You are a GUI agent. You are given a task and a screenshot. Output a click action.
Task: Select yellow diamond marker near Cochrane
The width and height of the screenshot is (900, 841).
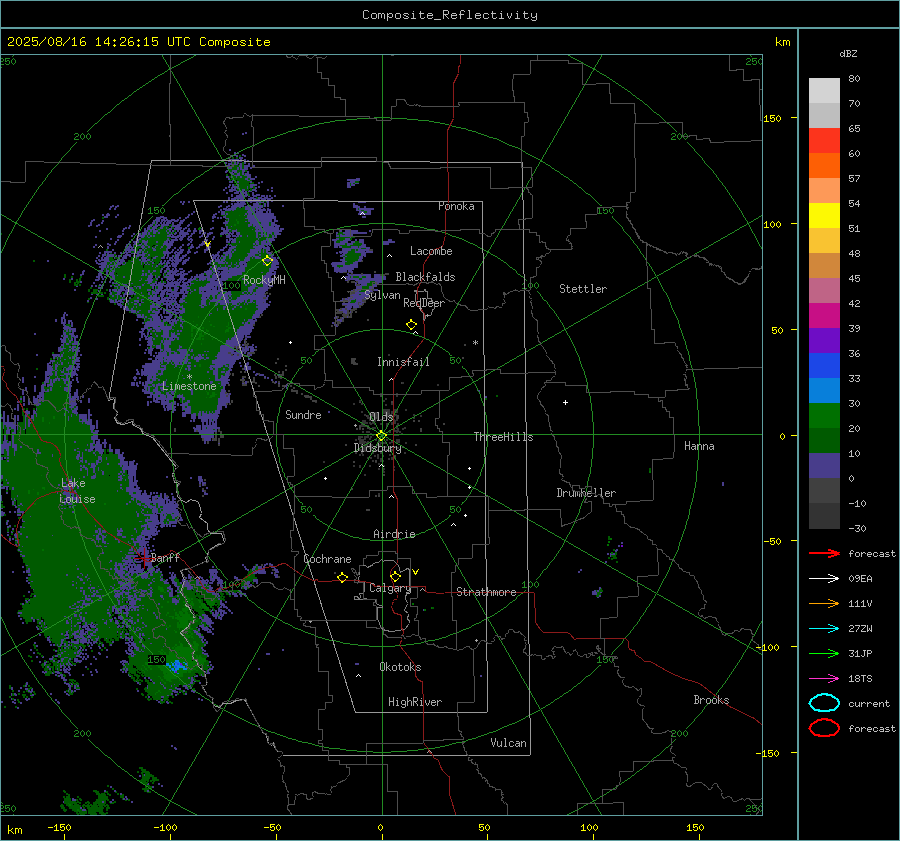click(342, 577)
